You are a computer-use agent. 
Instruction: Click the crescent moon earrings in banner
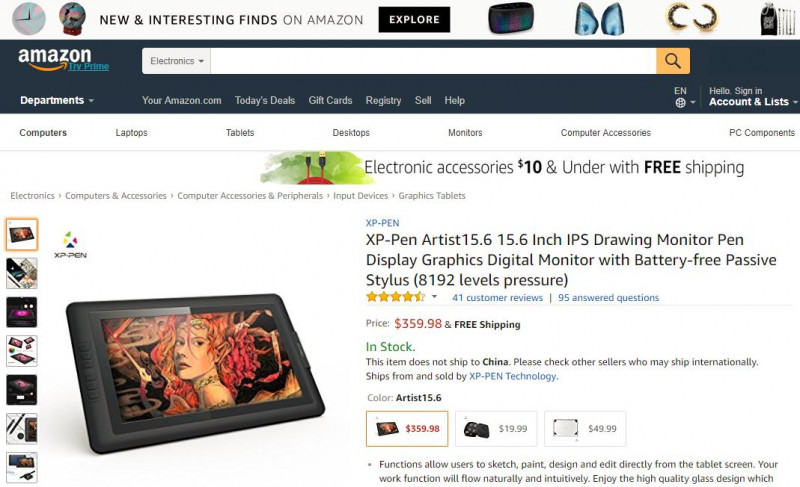(x=692, y=18)
